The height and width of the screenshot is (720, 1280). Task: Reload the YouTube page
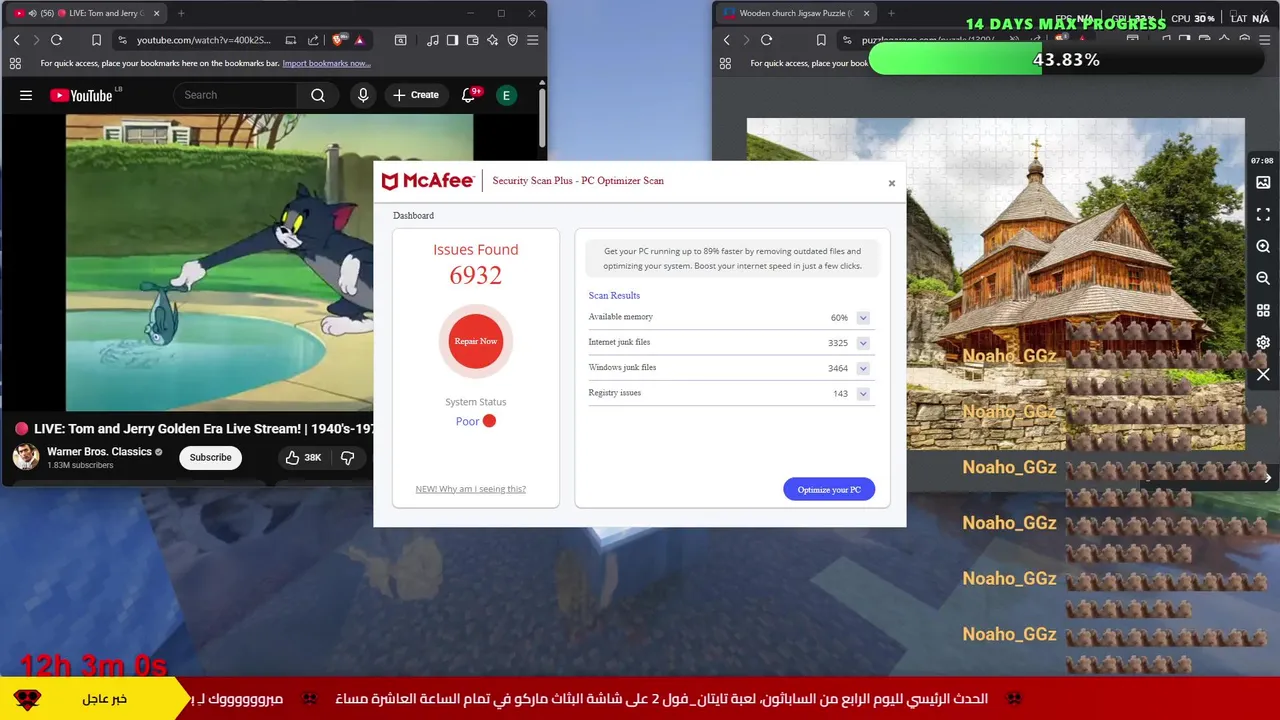click(x=56, y=40)
